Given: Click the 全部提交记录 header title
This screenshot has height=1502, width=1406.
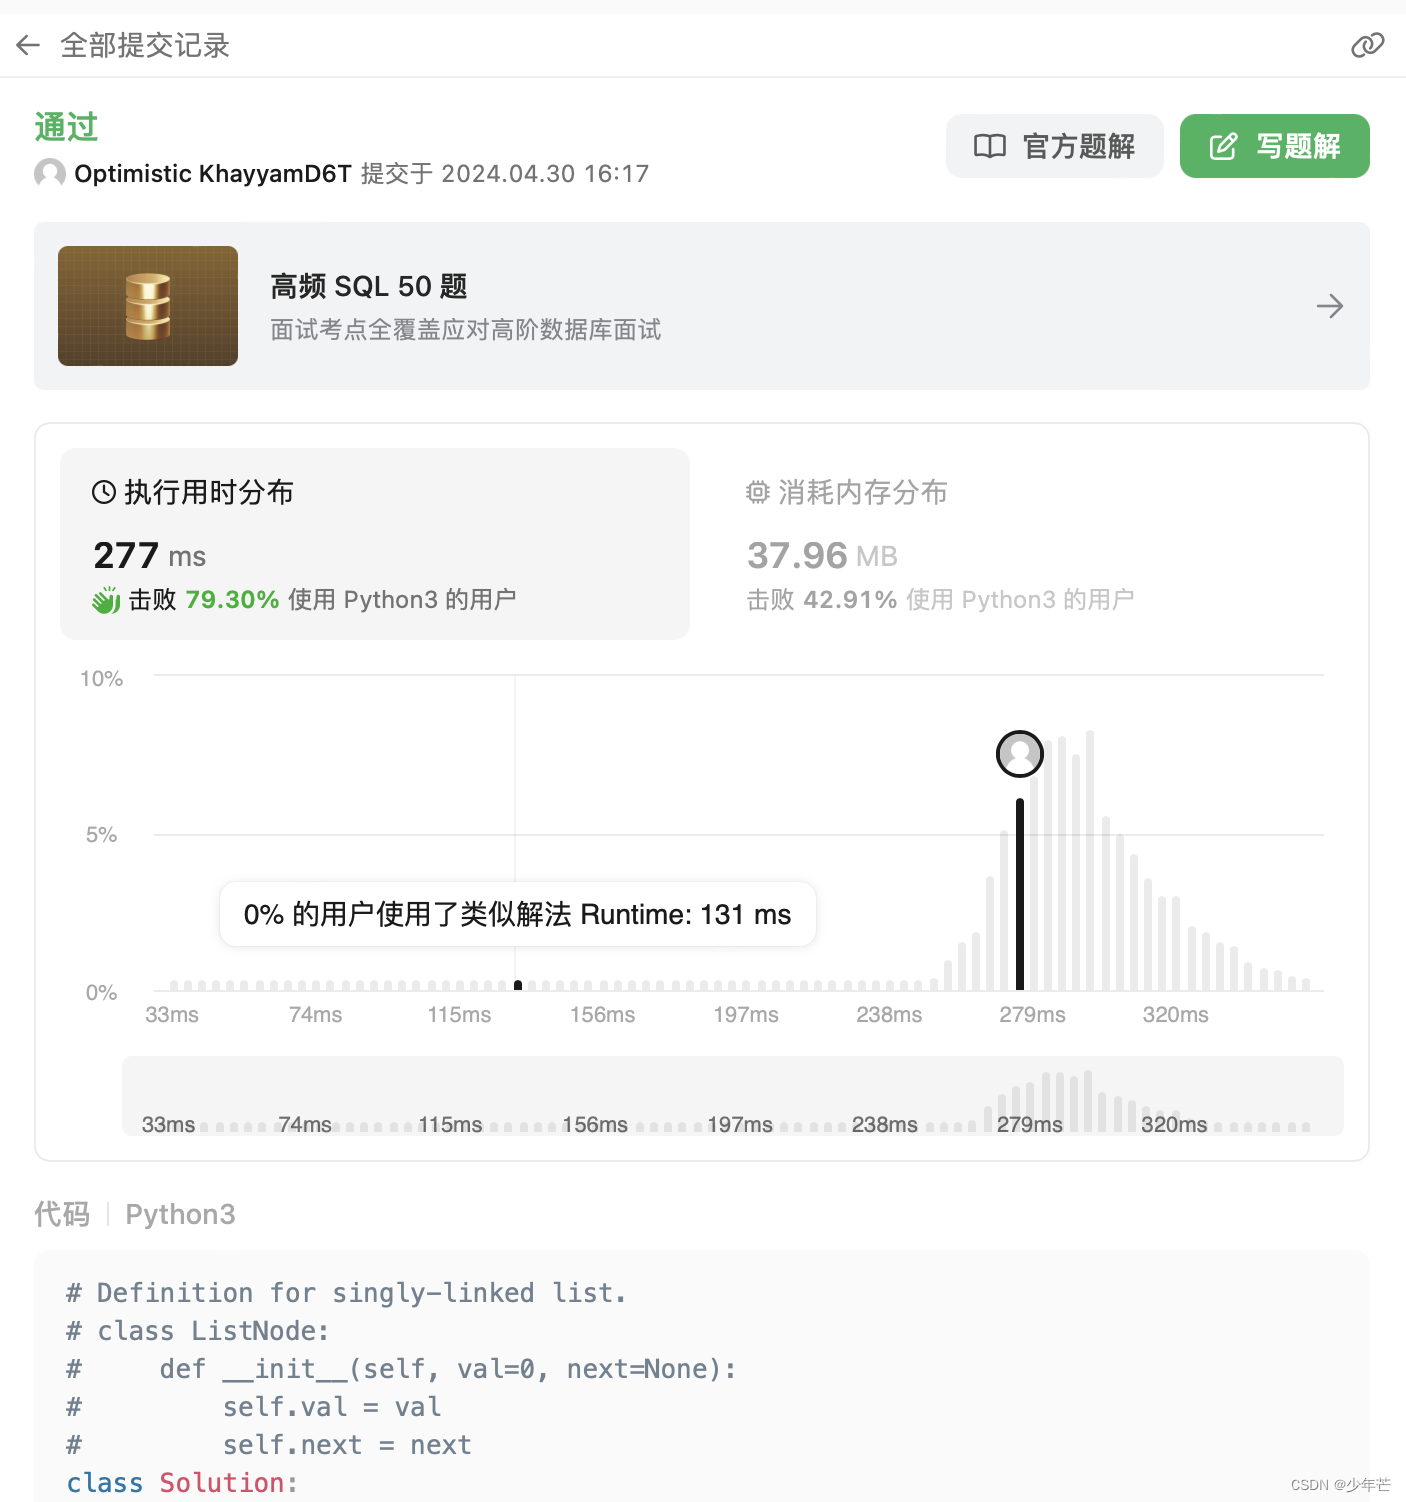Looking at the screenshot, I should tap(145, 45).
